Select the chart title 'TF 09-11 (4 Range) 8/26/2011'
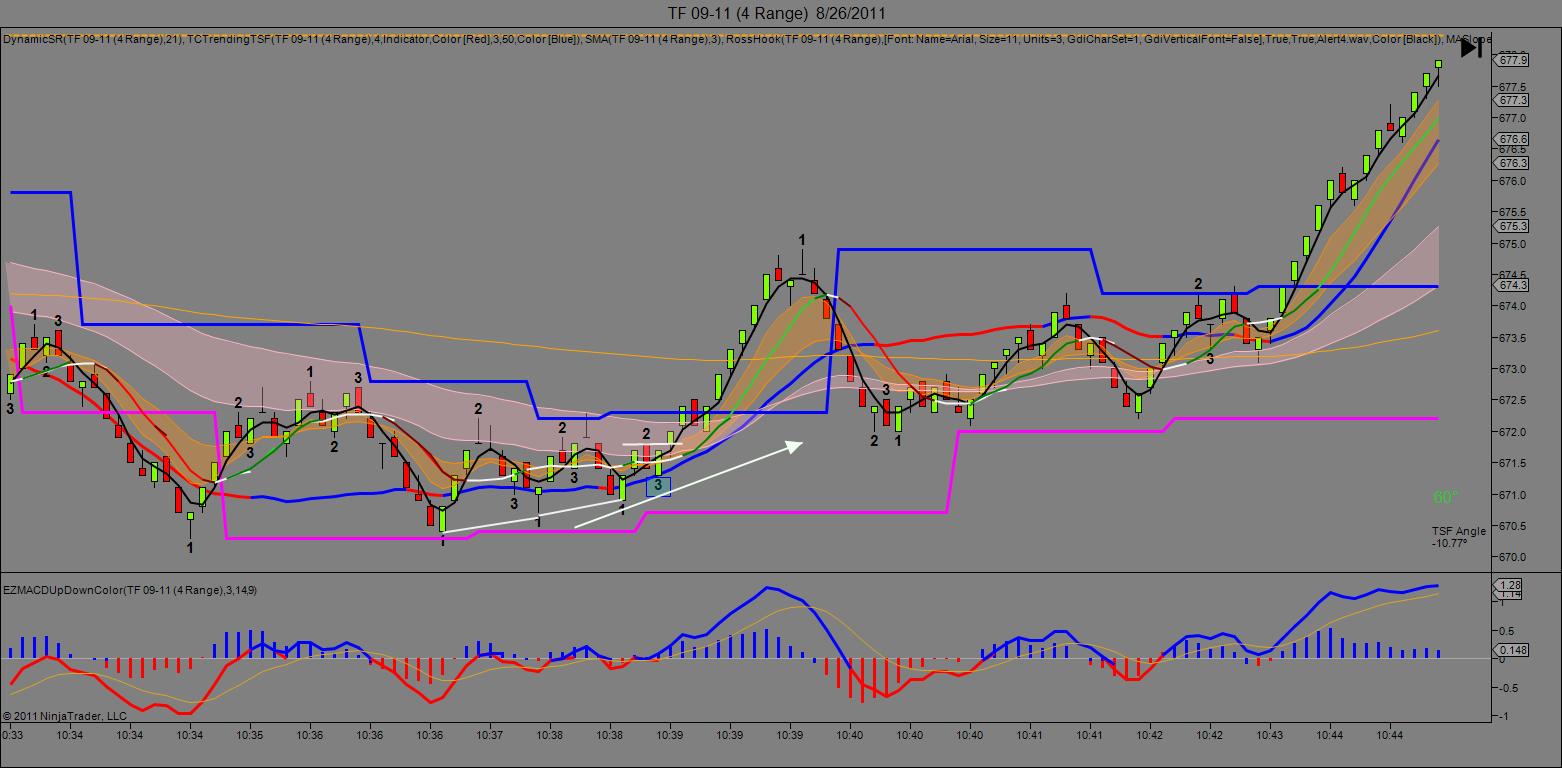 (775, 13)
